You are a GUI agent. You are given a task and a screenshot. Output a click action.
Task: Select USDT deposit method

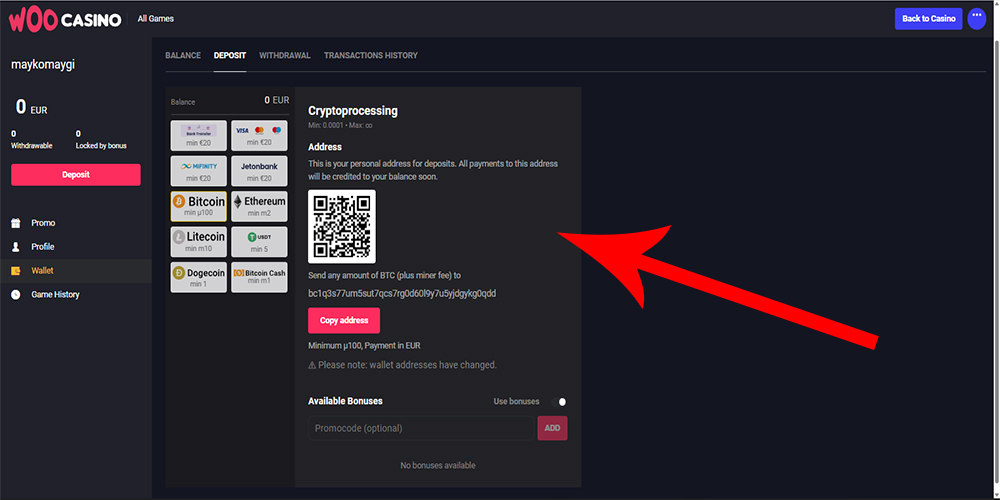pyautogui.click(x=259, y=242)
